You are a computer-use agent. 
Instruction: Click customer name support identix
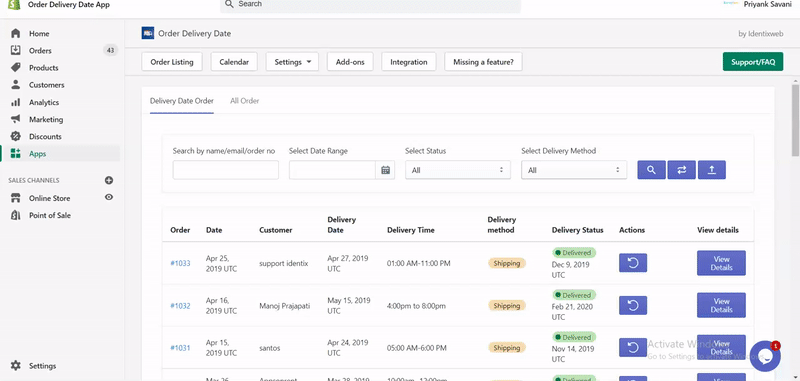tap(284, 263)
